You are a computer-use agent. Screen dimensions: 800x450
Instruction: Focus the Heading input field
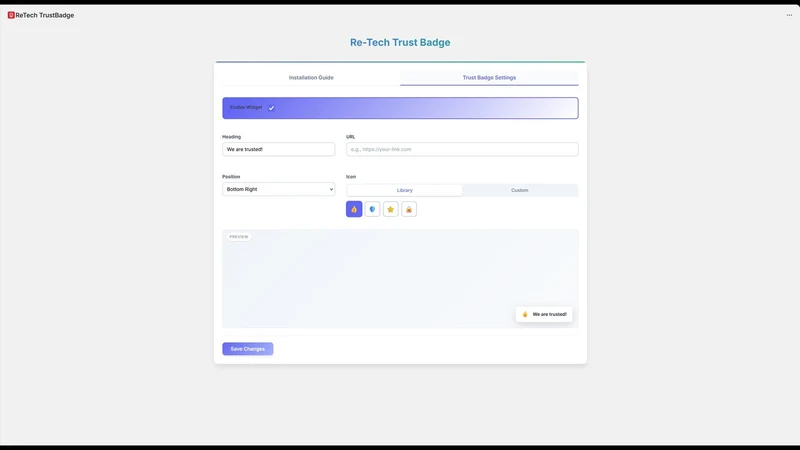click(279, 149)
